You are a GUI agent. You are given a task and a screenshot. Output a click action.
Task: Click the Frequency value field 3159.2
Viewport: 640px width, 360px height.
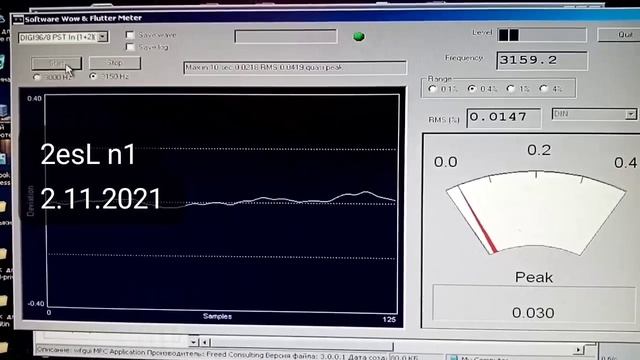[542, 60]
